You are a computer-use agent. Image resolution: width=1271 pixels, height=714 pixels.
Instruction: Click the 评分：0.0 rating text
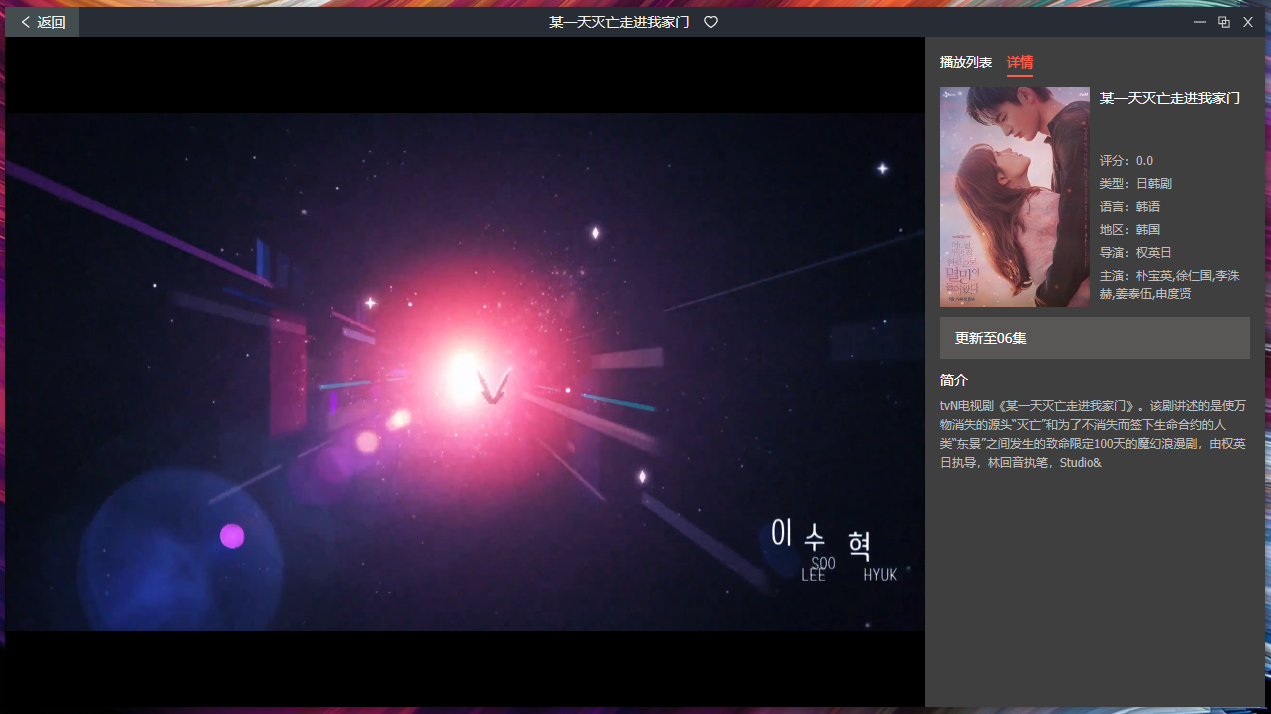tap(1126, 161)
